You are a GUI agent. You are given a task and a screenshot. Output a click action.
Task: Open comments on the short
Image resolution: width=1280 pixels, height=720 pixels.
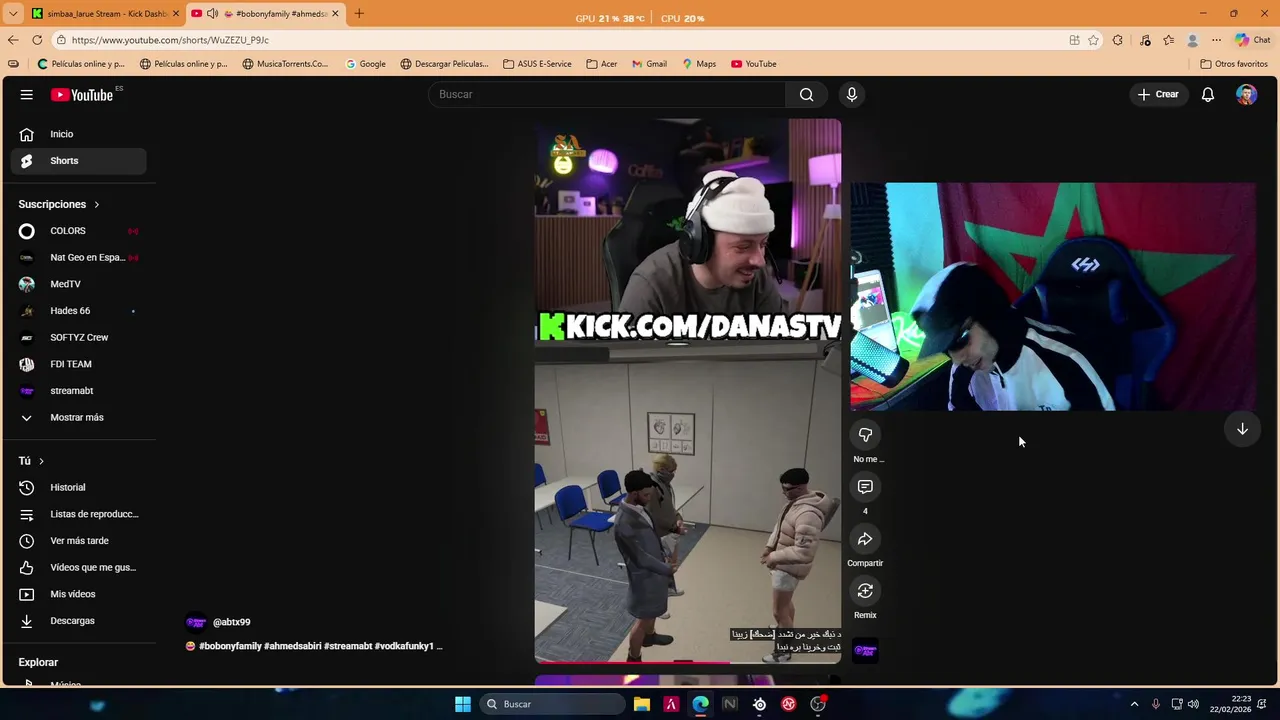[x=865, y=487]
